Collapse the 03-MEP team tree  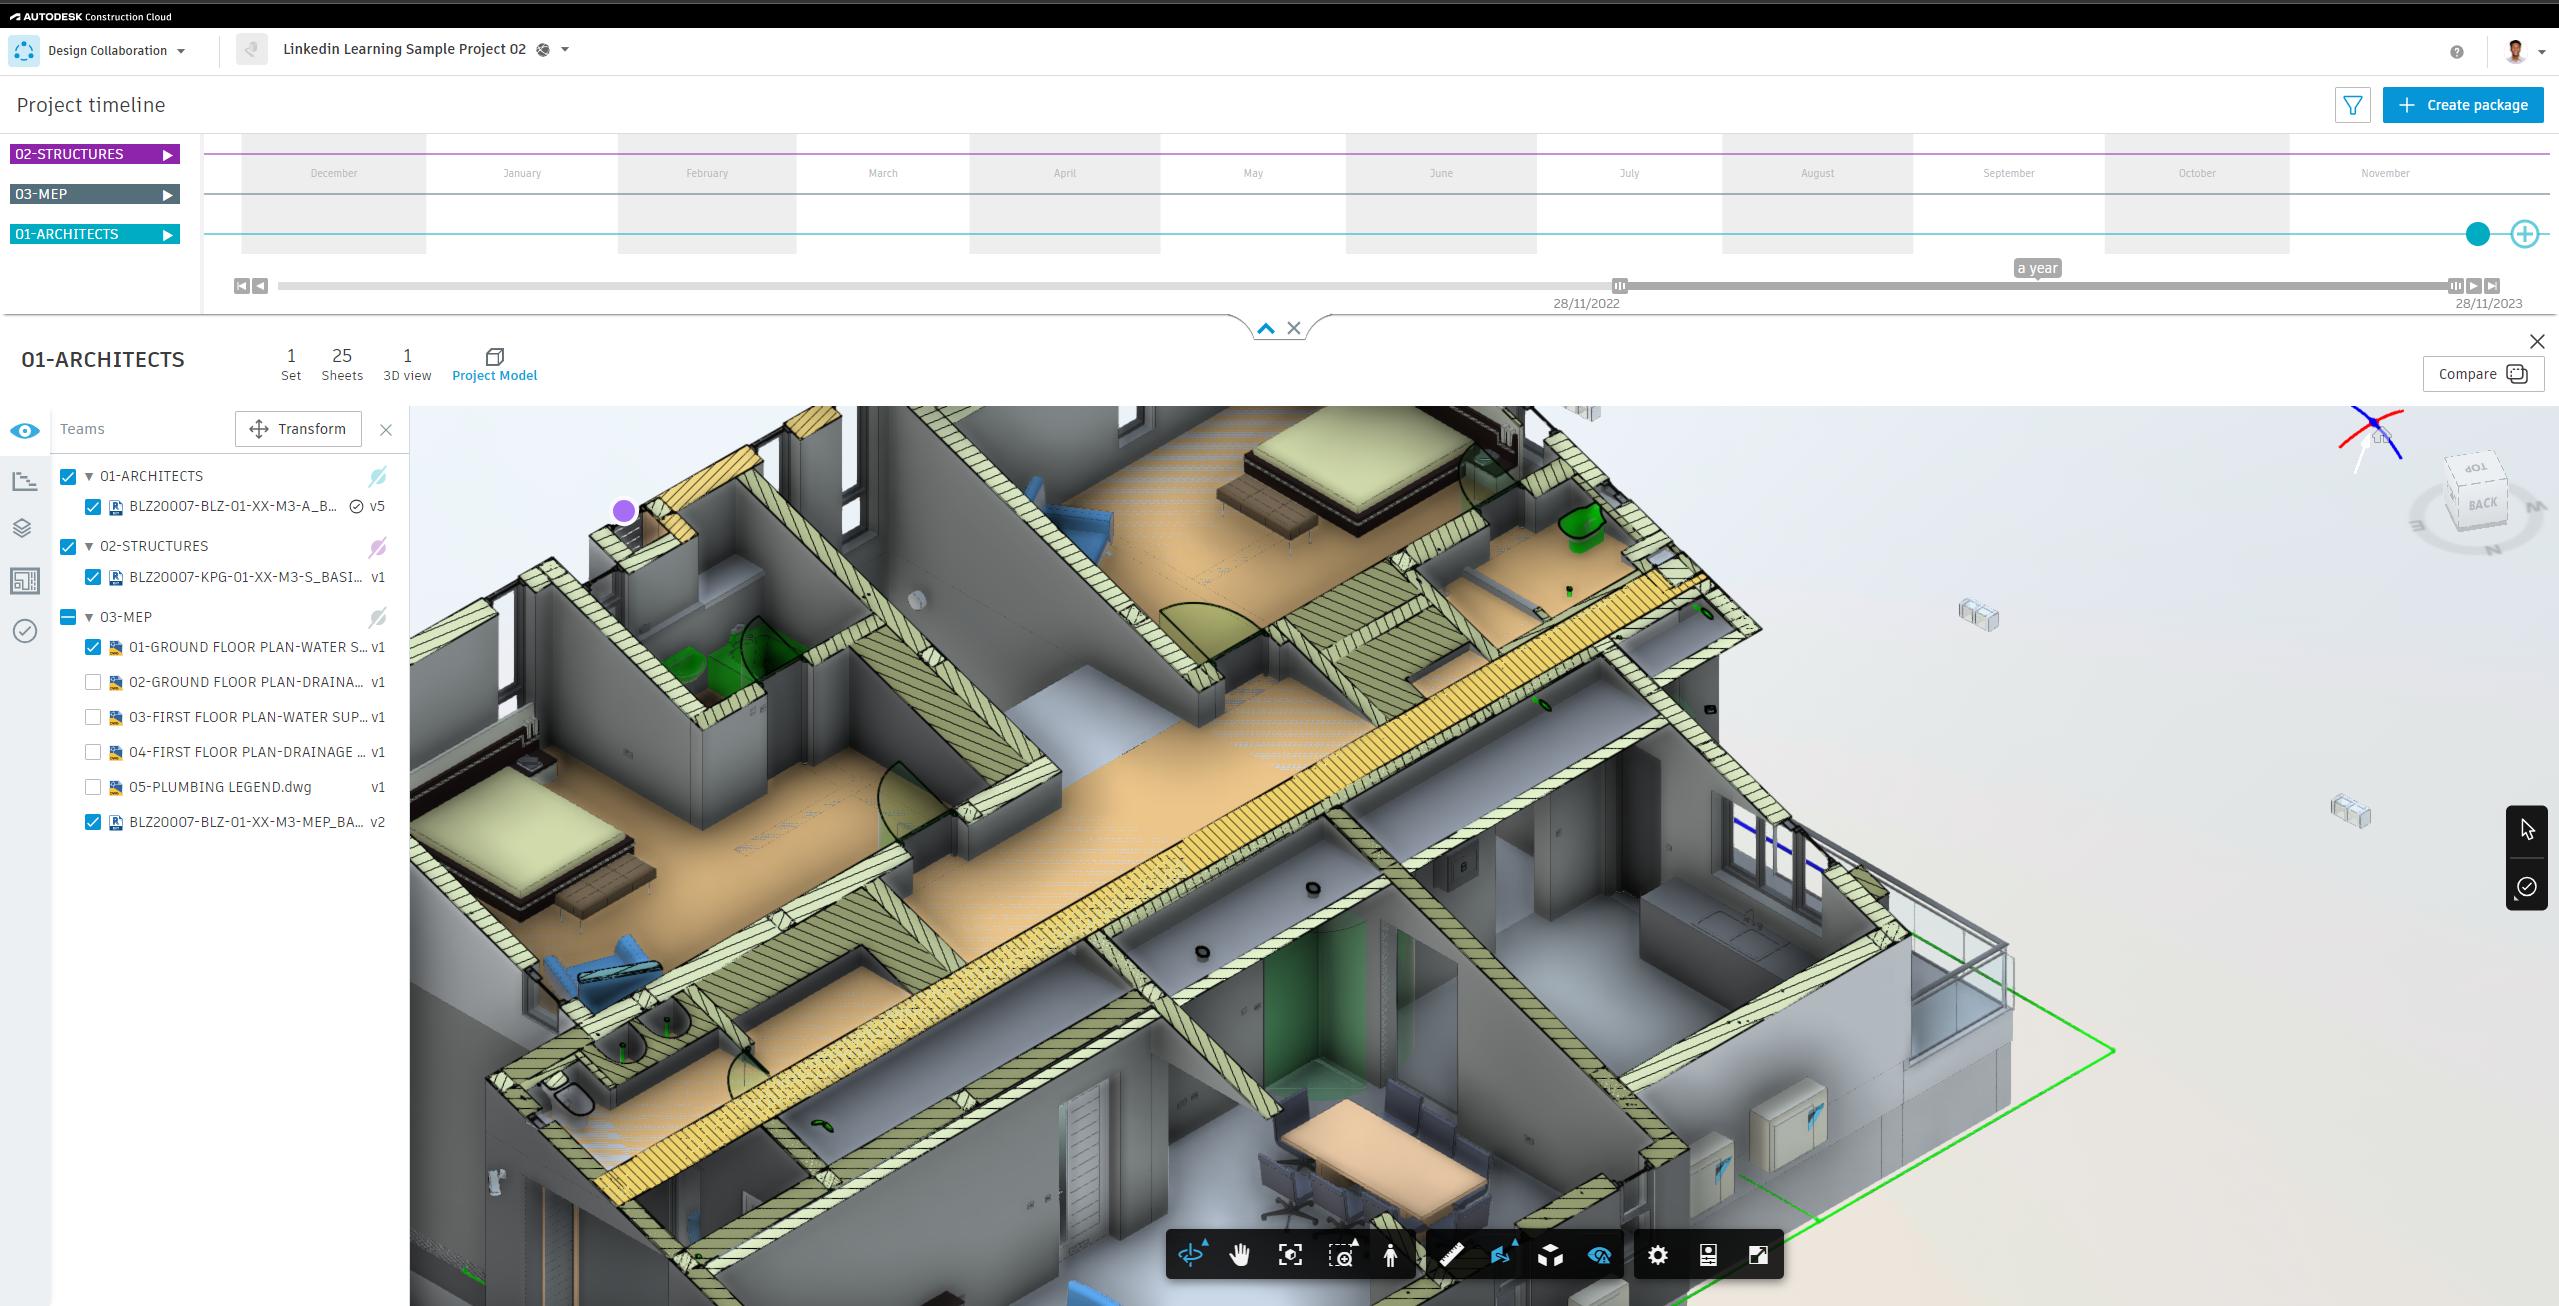coord(89,618)
